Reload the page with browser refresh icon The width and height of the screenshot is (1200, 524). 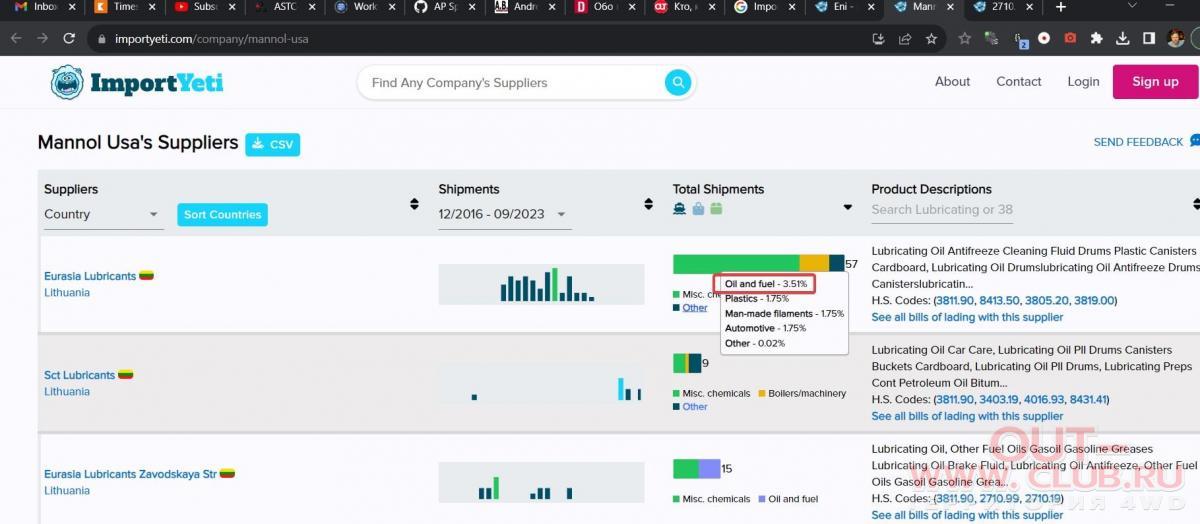pyautogui.click(x=69, y=39)
